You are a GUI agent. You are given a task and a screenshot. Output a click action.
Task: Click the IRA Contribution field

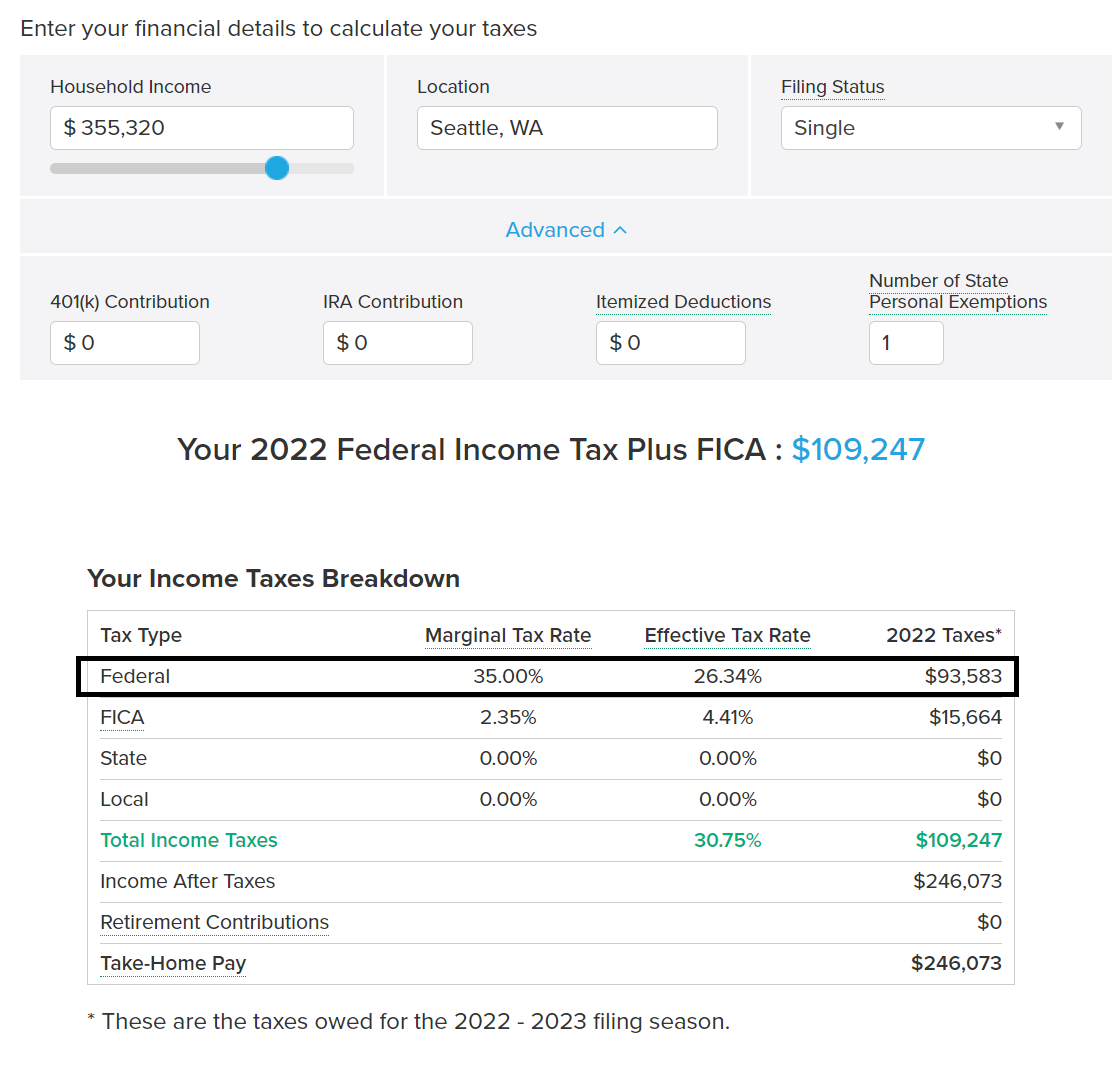pyautogui.click(x=397, y=343)
